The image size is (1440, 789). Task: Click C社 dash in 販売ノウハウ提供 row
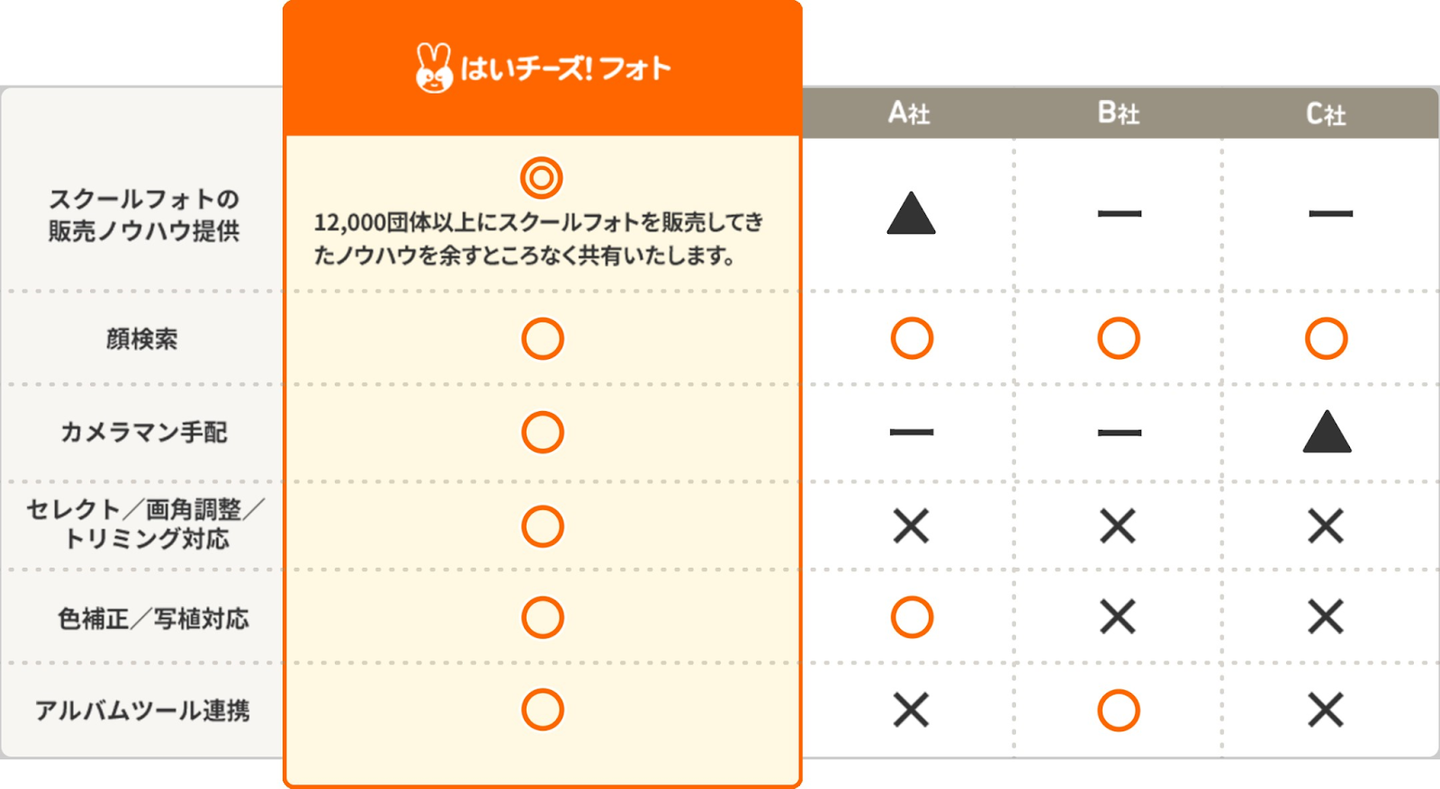[1330, 214]
